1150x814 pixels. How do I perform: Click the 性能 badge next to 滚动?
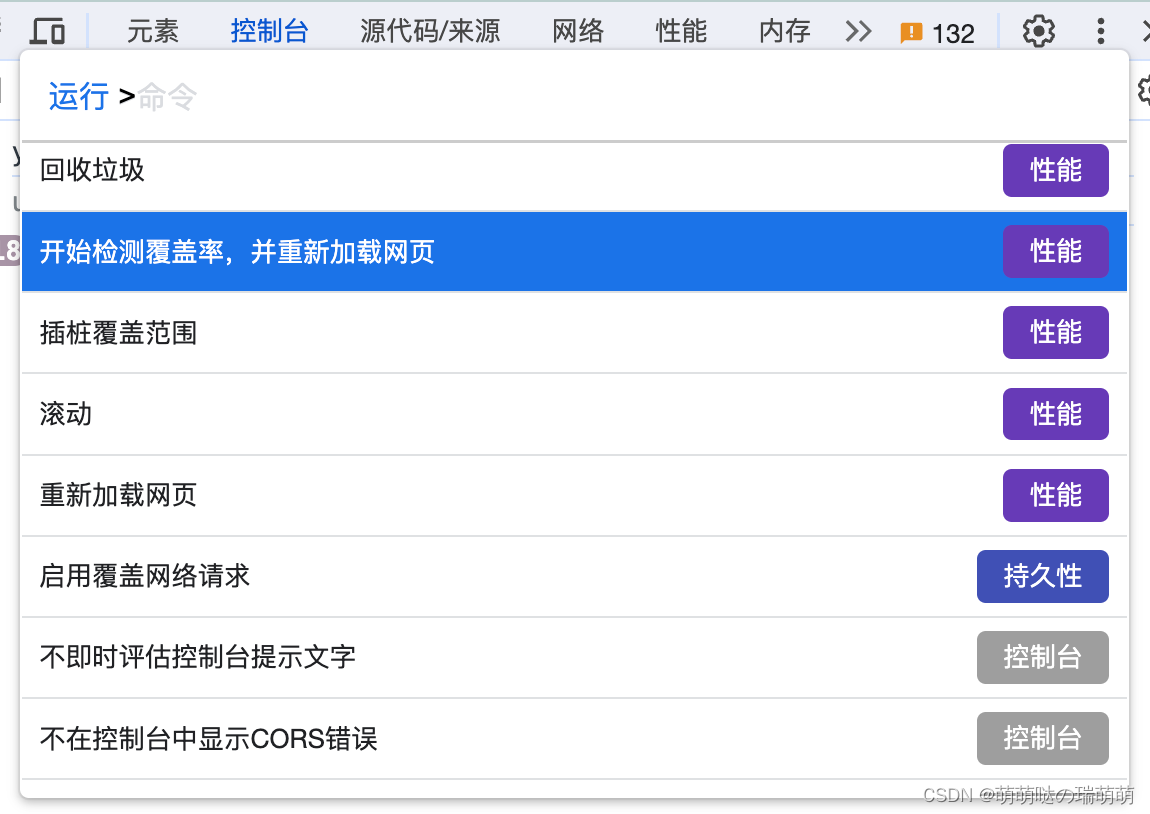point(1056,413)
